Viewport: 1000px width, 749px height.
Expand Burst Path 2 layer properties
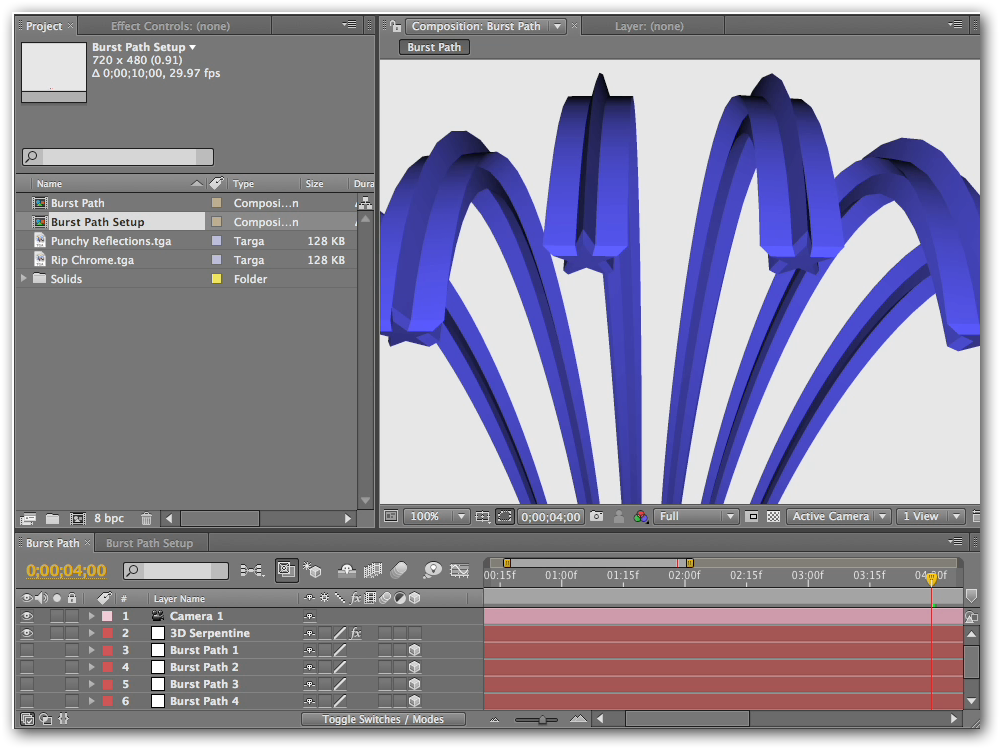click(91, 667)
